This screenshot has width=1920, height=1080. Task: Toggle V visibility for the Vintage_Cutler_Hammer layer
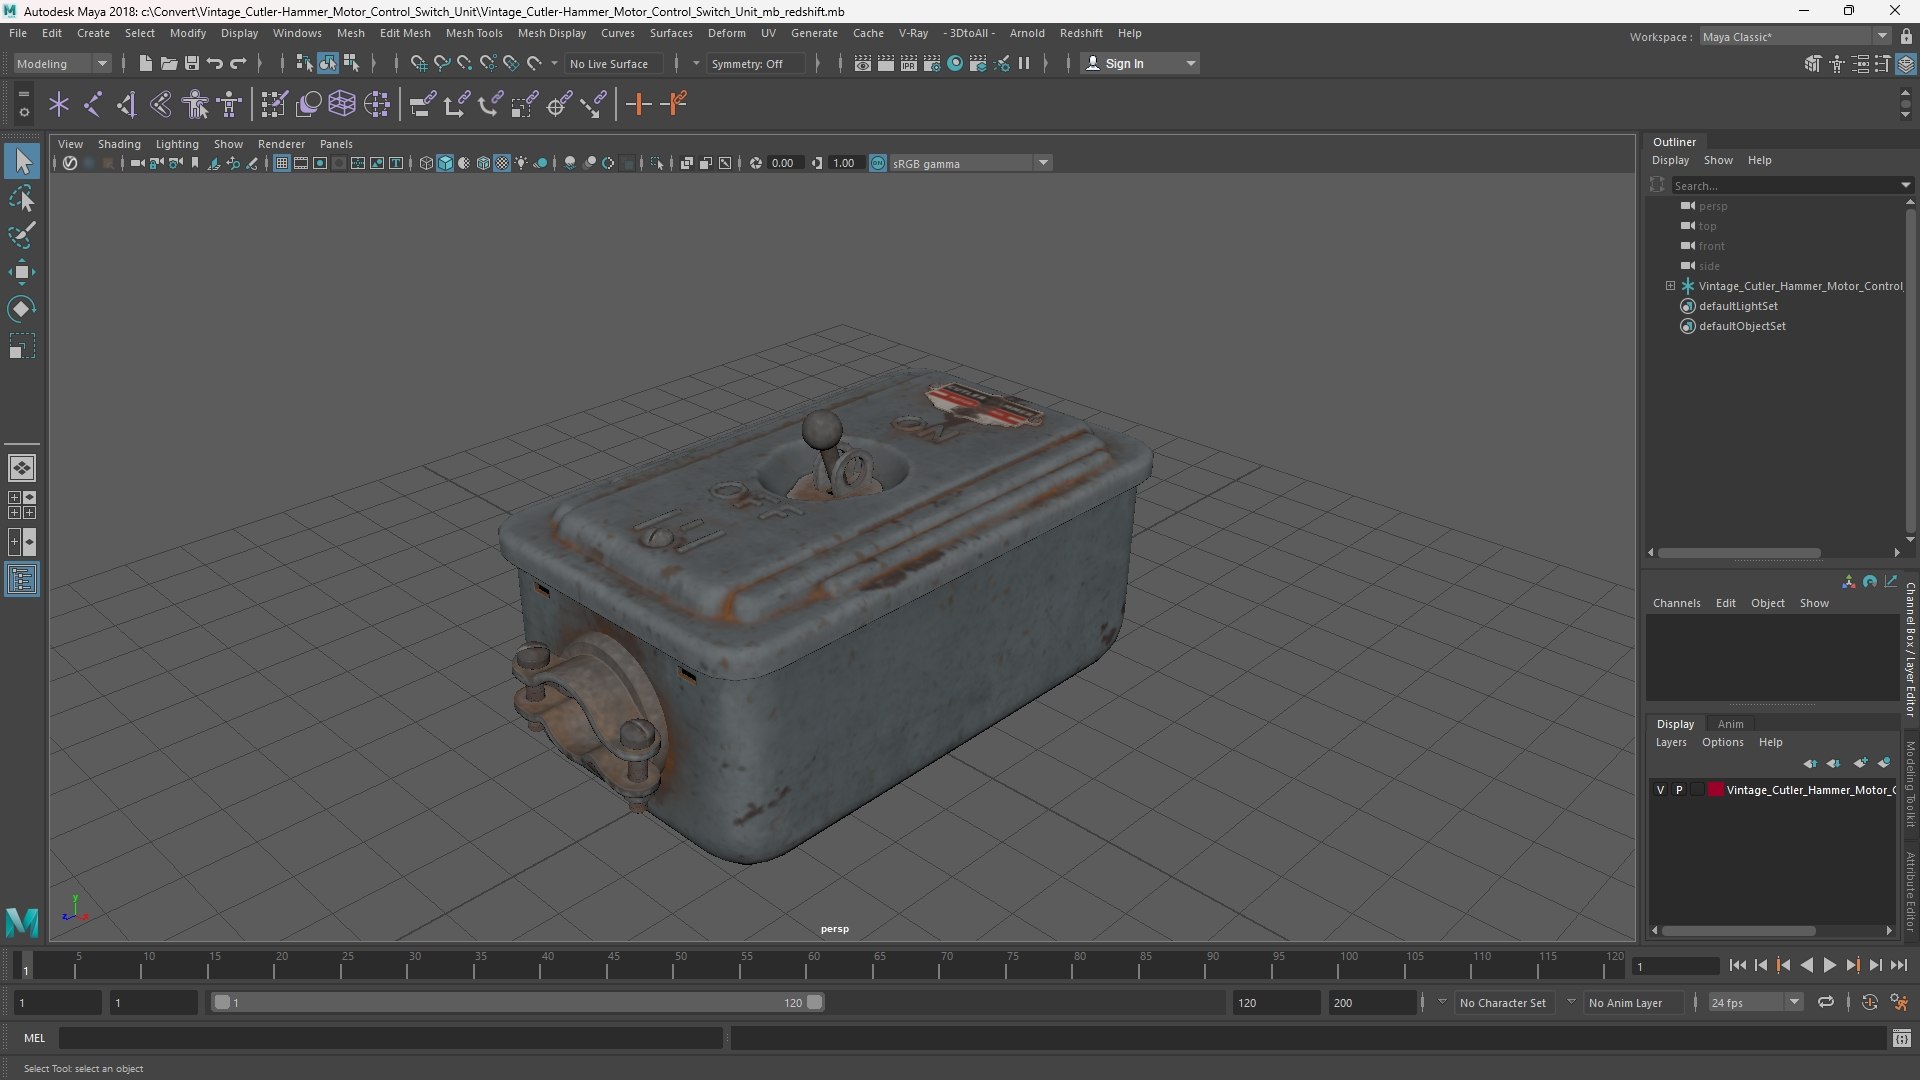pyautogui.click(x=1661, y=790)
